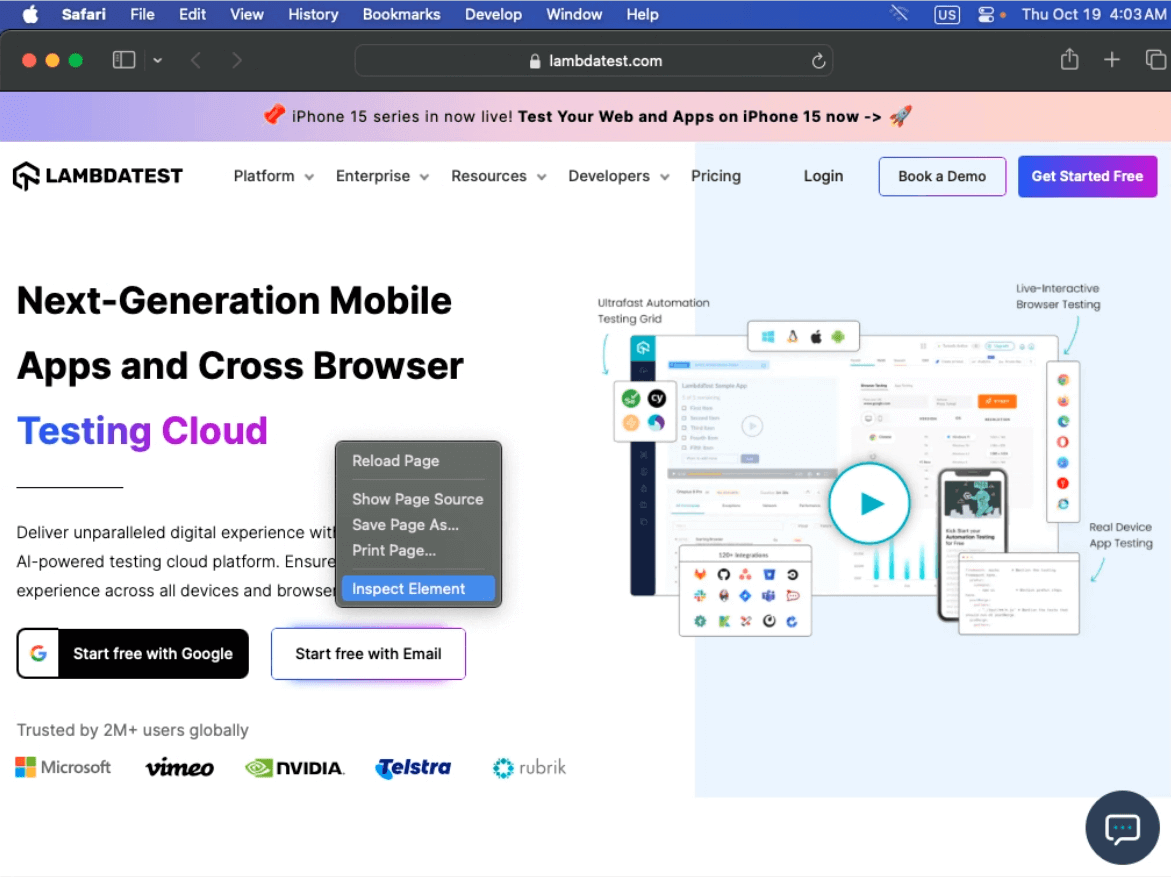Open the Develop menu in menu bar
Image resolution: width=1171 pixels, height=877 pixels.
pyautogui.click(x=493, y=14)
